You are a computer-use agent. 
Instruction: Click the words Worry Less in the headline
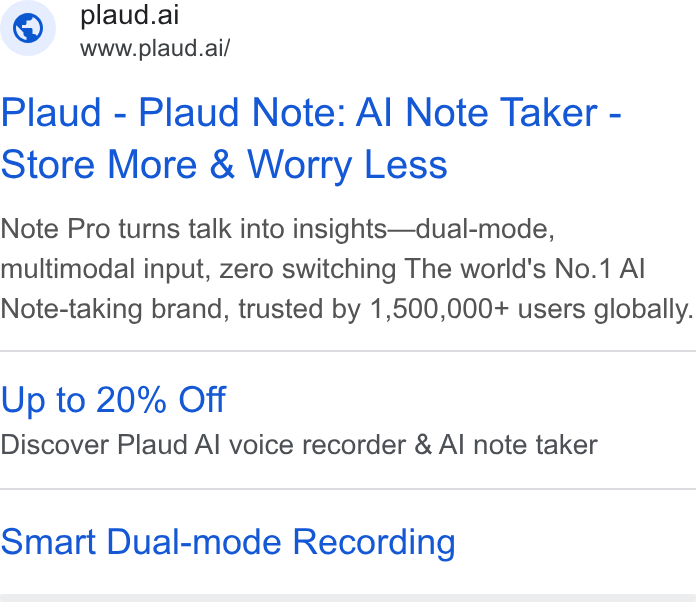(348, 165)
